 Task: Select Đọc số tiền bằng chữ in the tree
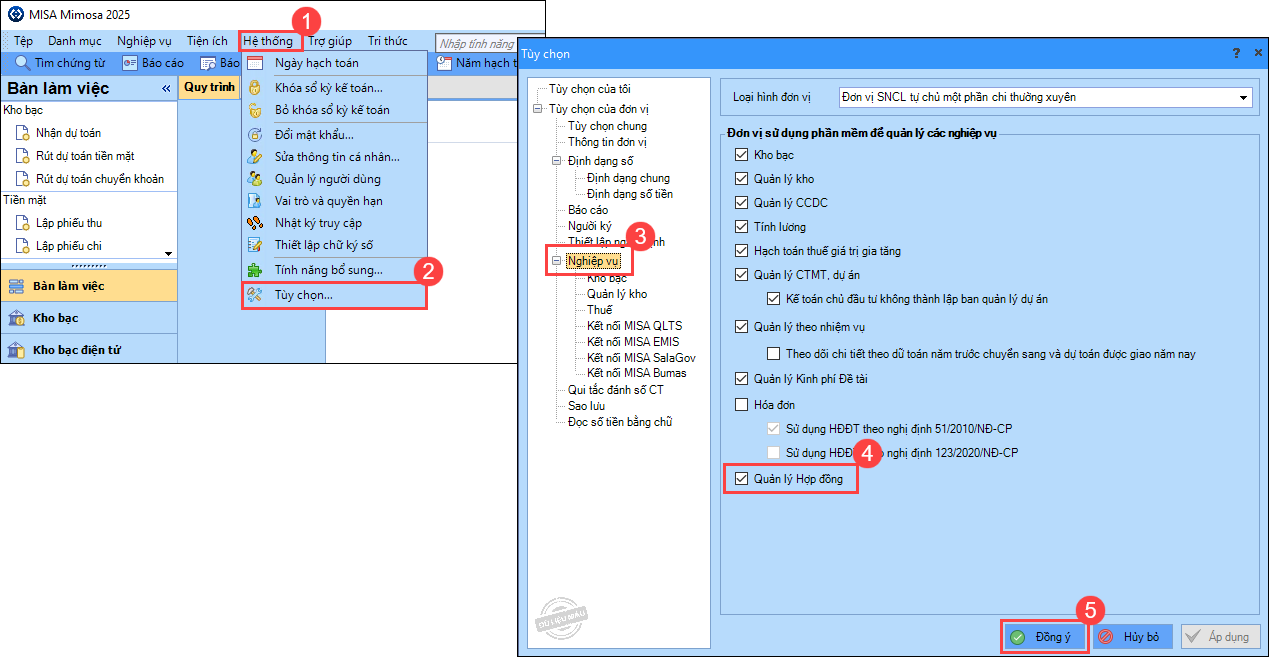coord(620,422)
